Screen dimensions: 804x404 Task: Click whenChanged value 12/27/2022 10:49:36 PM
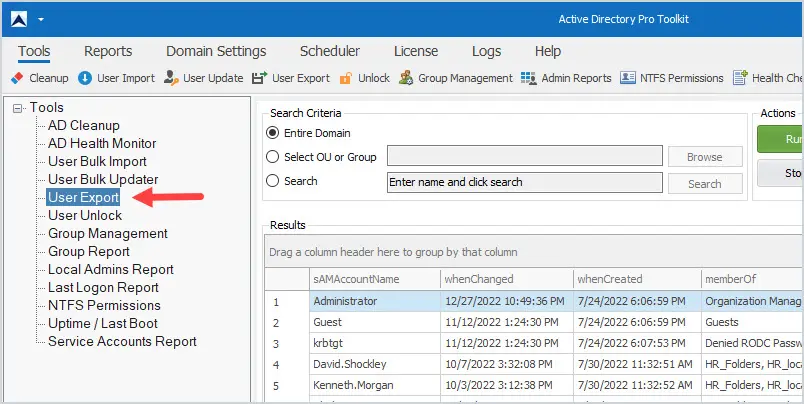click(505, 301)
